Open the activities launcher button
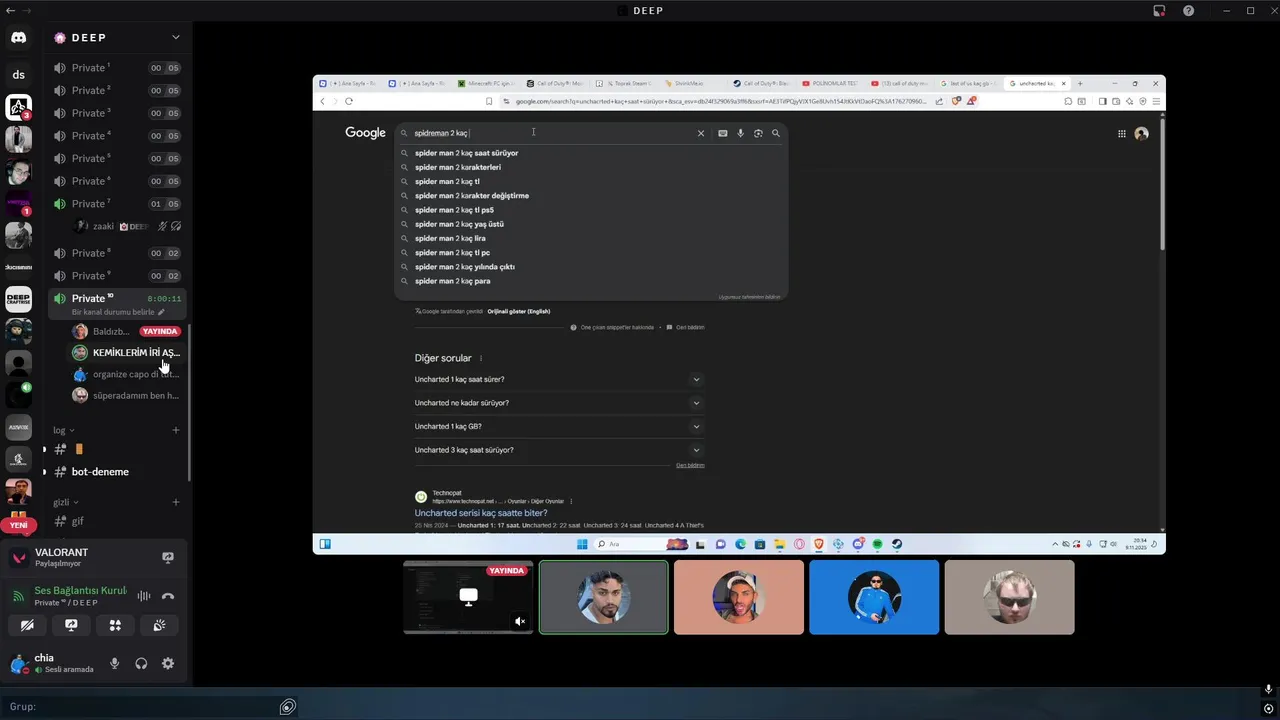Viewport: 1280px width, 720px height. (x=115, y=625)
